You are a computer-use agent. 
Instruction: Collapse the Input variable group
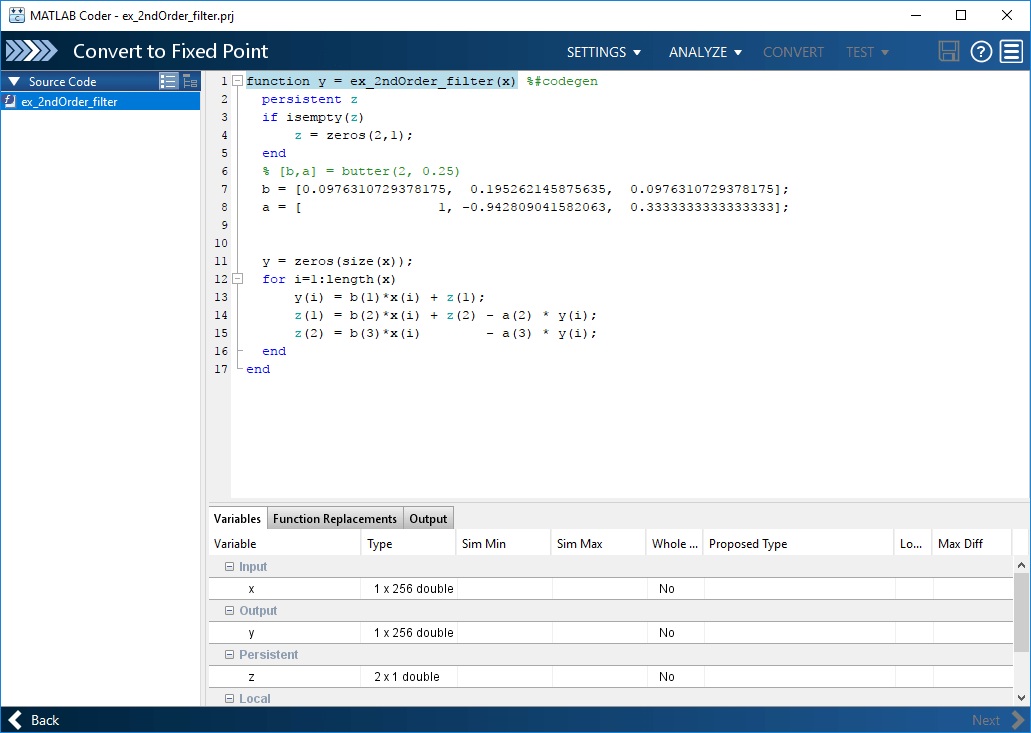pos(229,567)
